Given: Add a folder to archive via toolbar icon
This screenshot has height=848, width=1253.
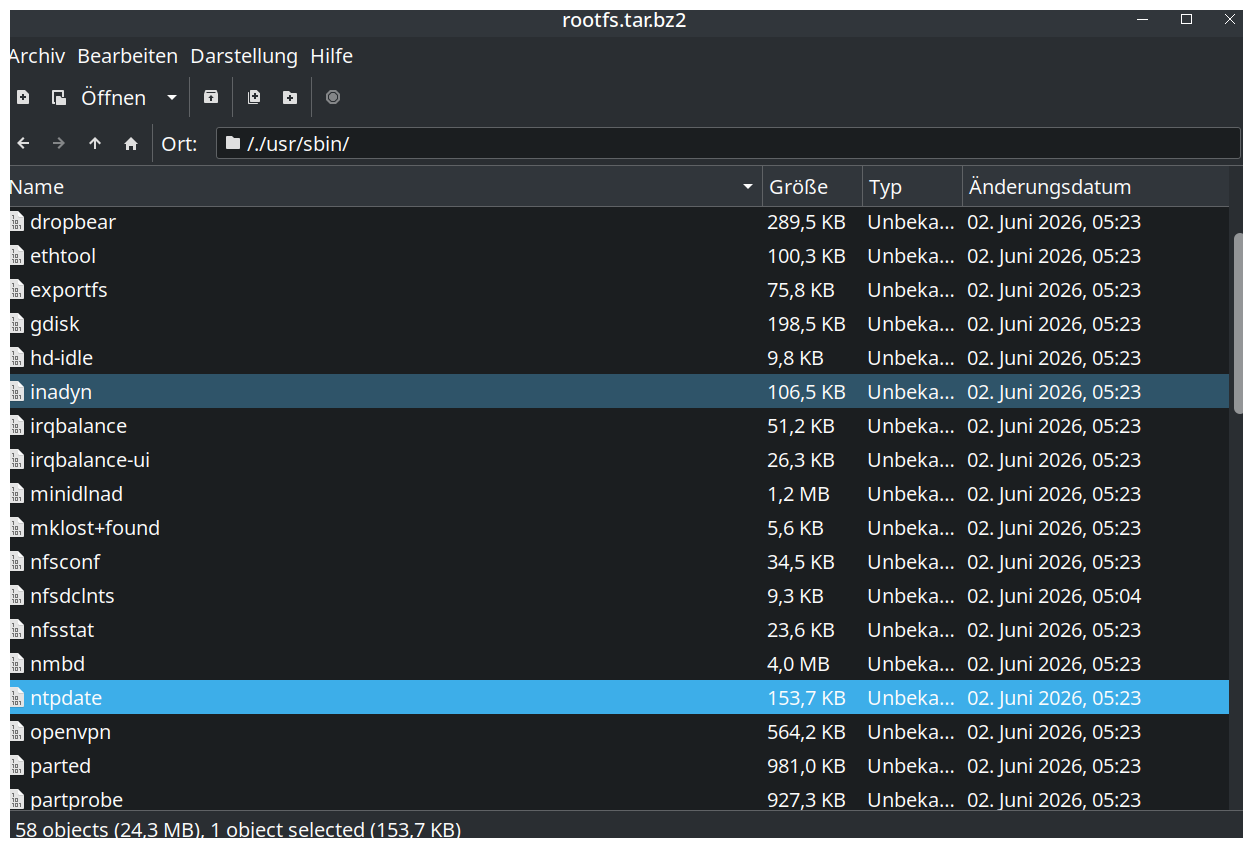Looking at the screenshot, I should pos(290,97).
